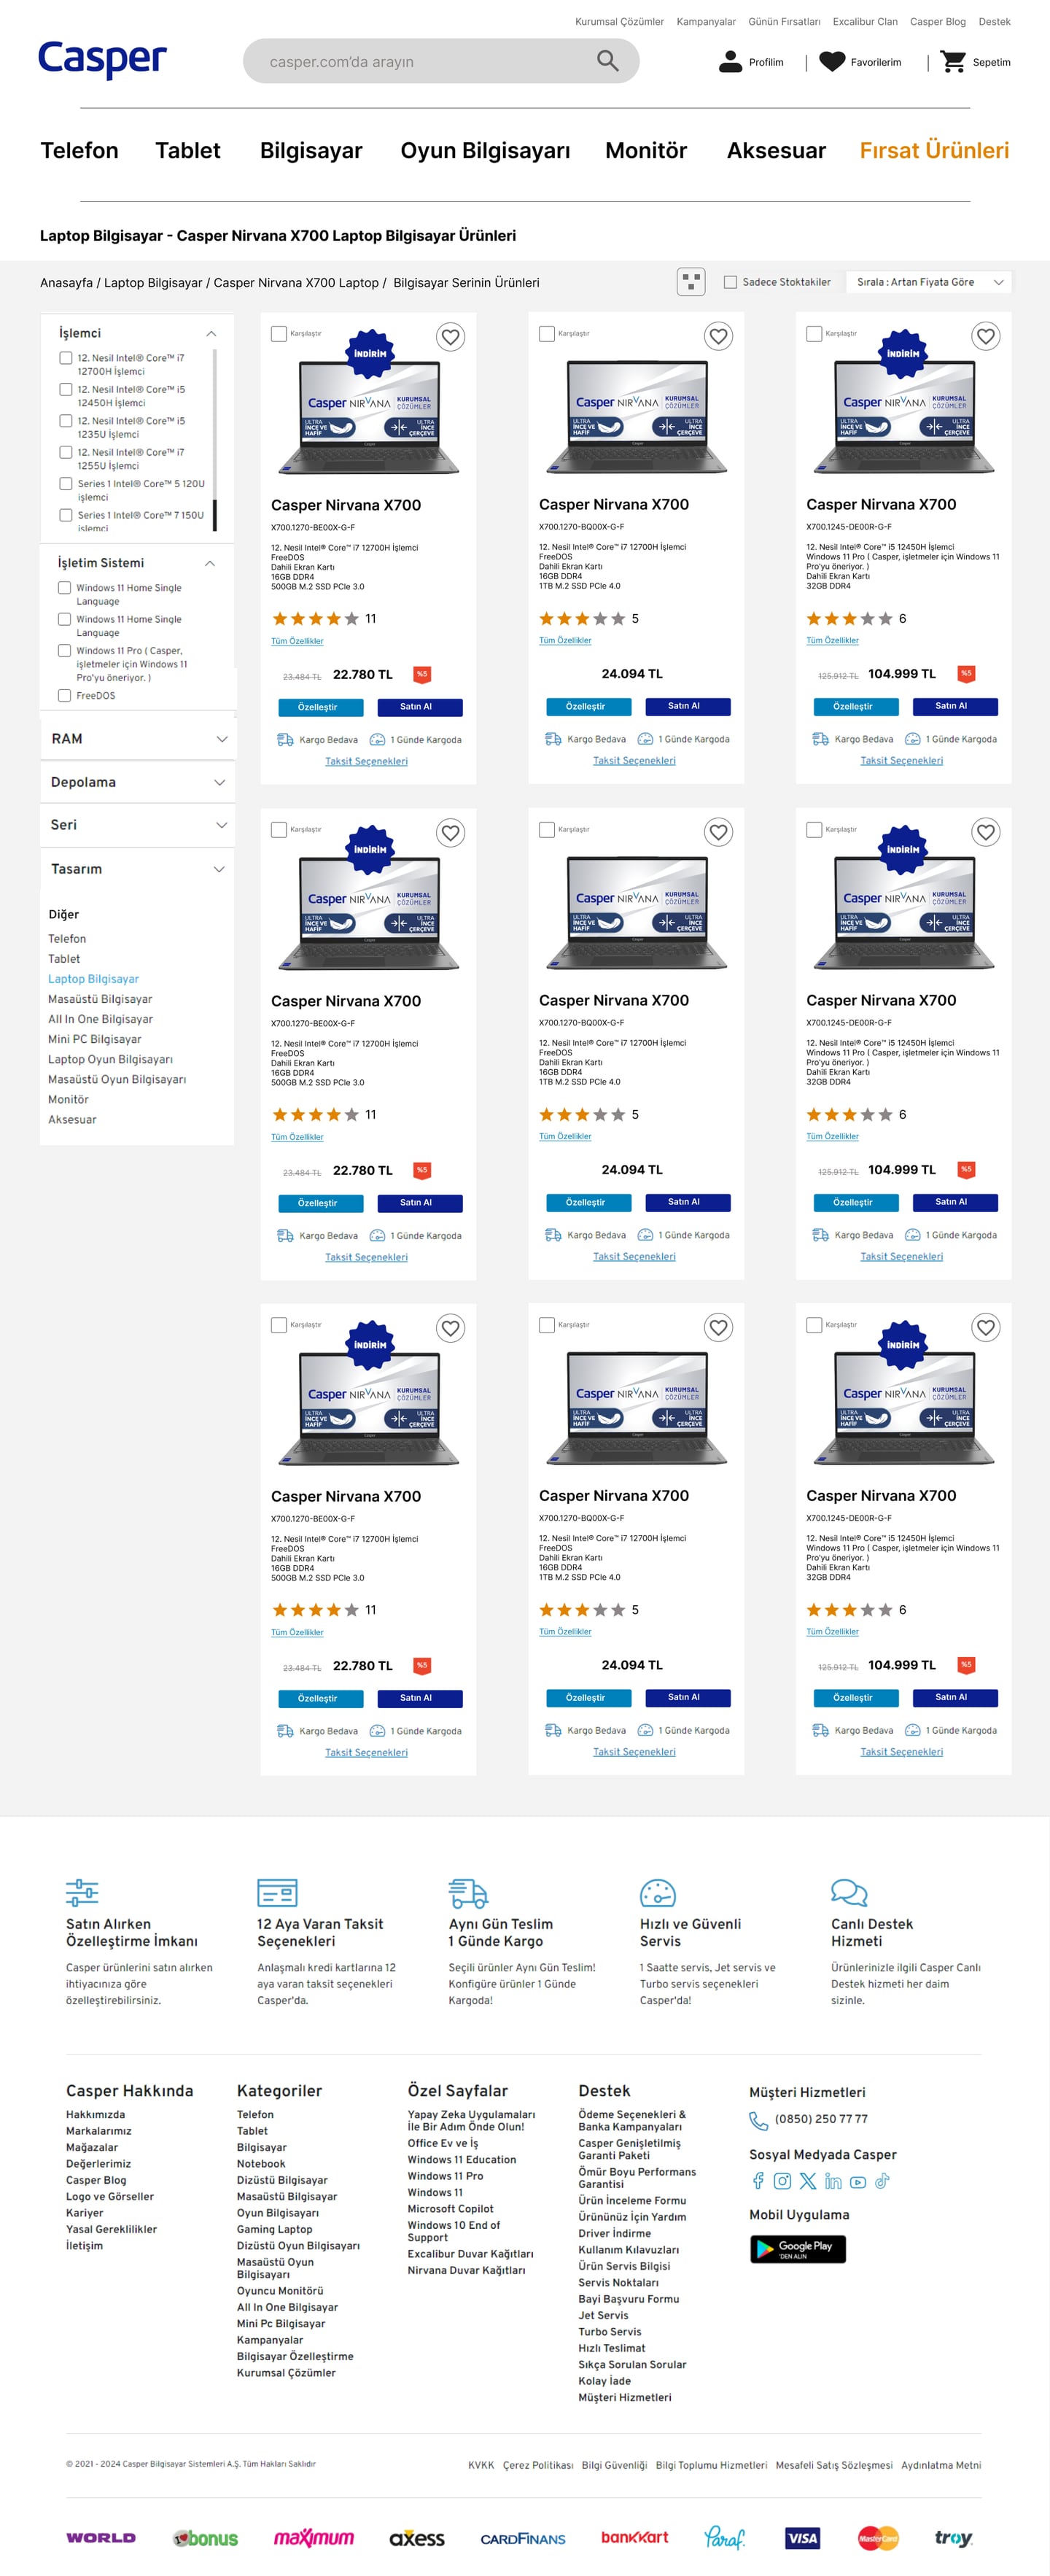Click the Mastercard logo
The height and width of the screenshot is (2576, 1050).
pyautogui.click(x=878, y=2538)
